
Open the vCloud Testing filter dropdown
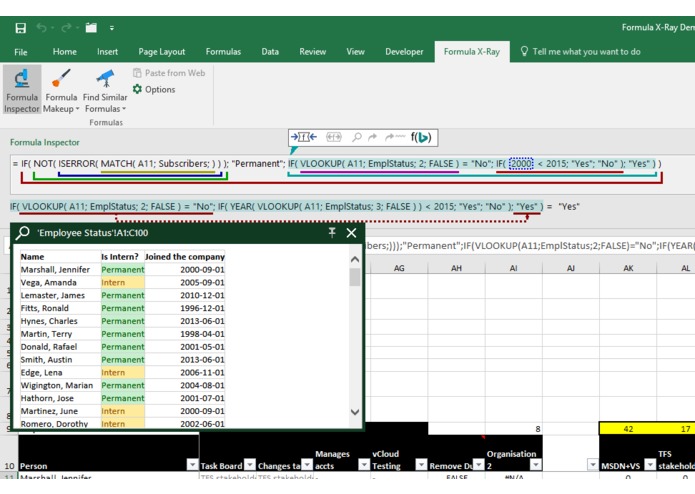pos(421,464)
